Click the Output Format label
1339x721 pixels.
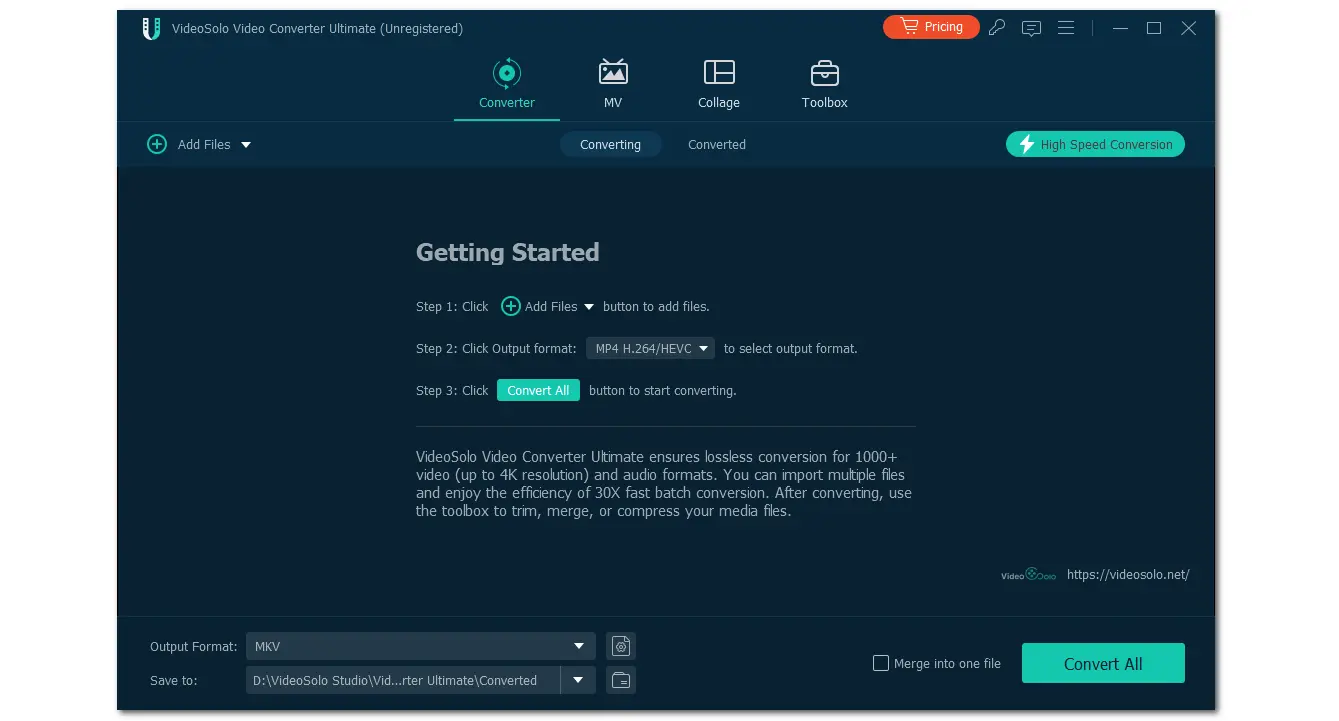click(194, 646)
